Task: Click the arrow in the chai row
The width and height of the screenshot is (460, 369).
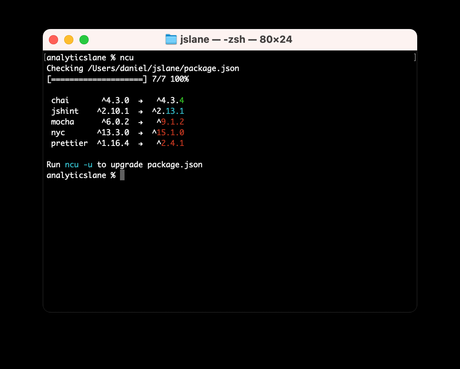Action: pos(140,101)
